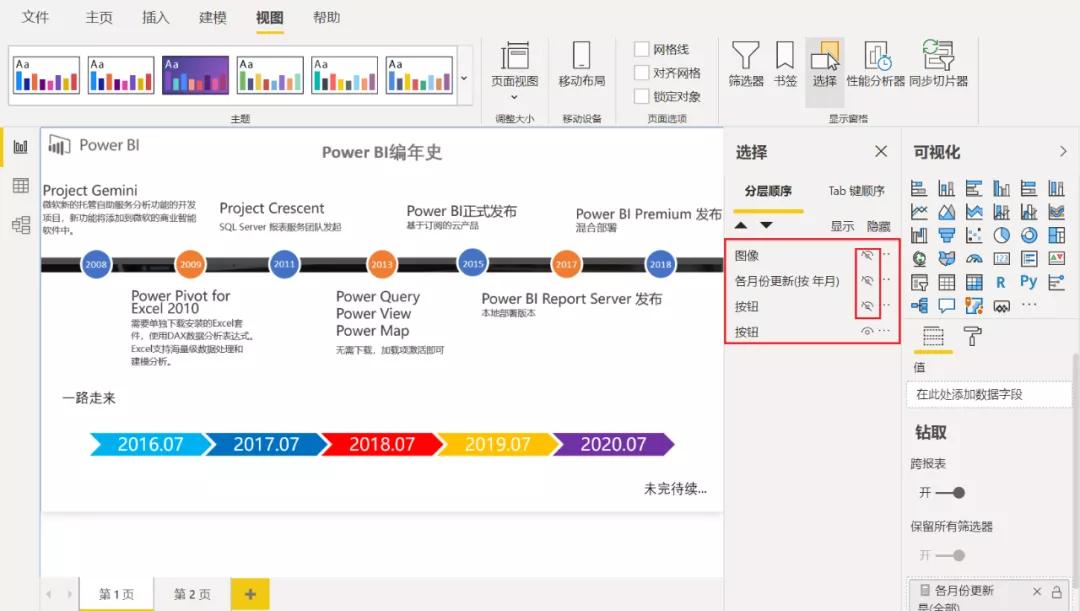Insert a Q&A speech bubble visual
Viewport: 1080px width, 611px height.
pyautogui.click(x=946, y=305)
